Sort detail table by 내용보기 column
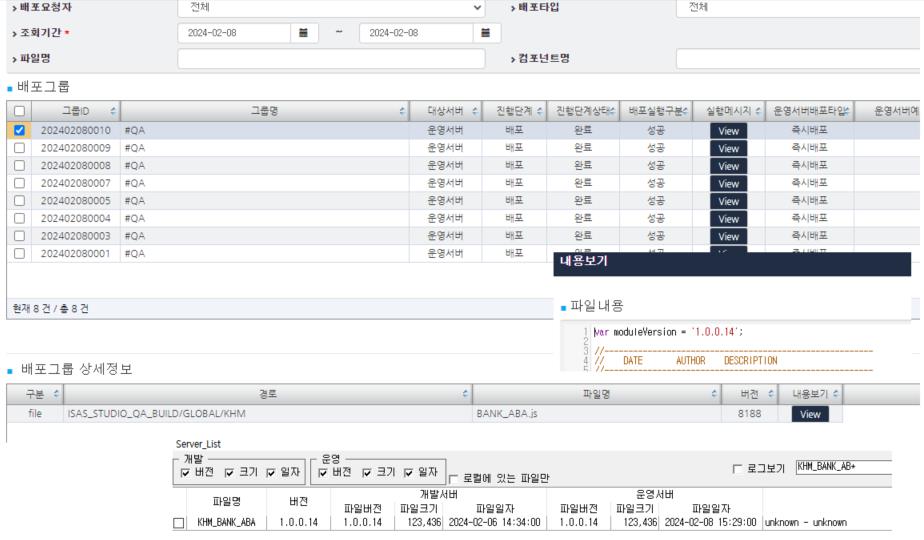 [x=835, y=393]
